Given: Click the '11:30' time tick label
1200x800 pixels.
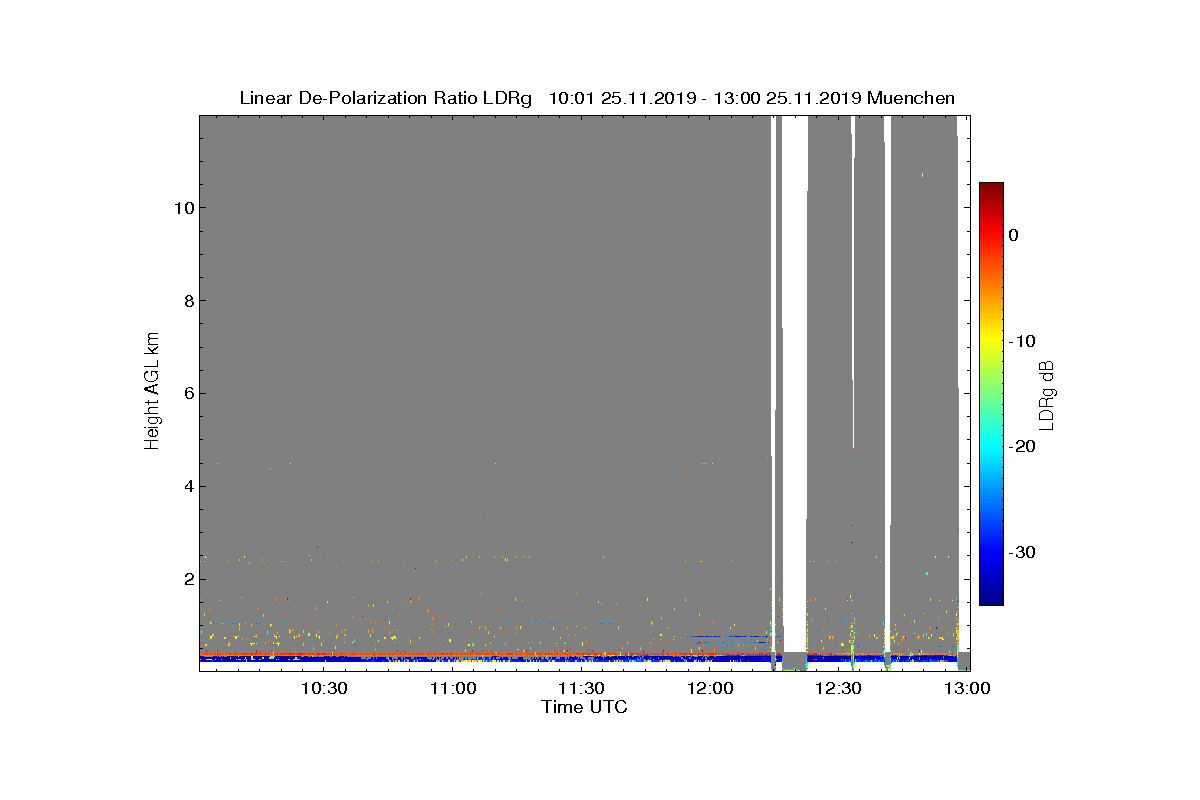Looking at the screenshot, I should coord(581,688).
